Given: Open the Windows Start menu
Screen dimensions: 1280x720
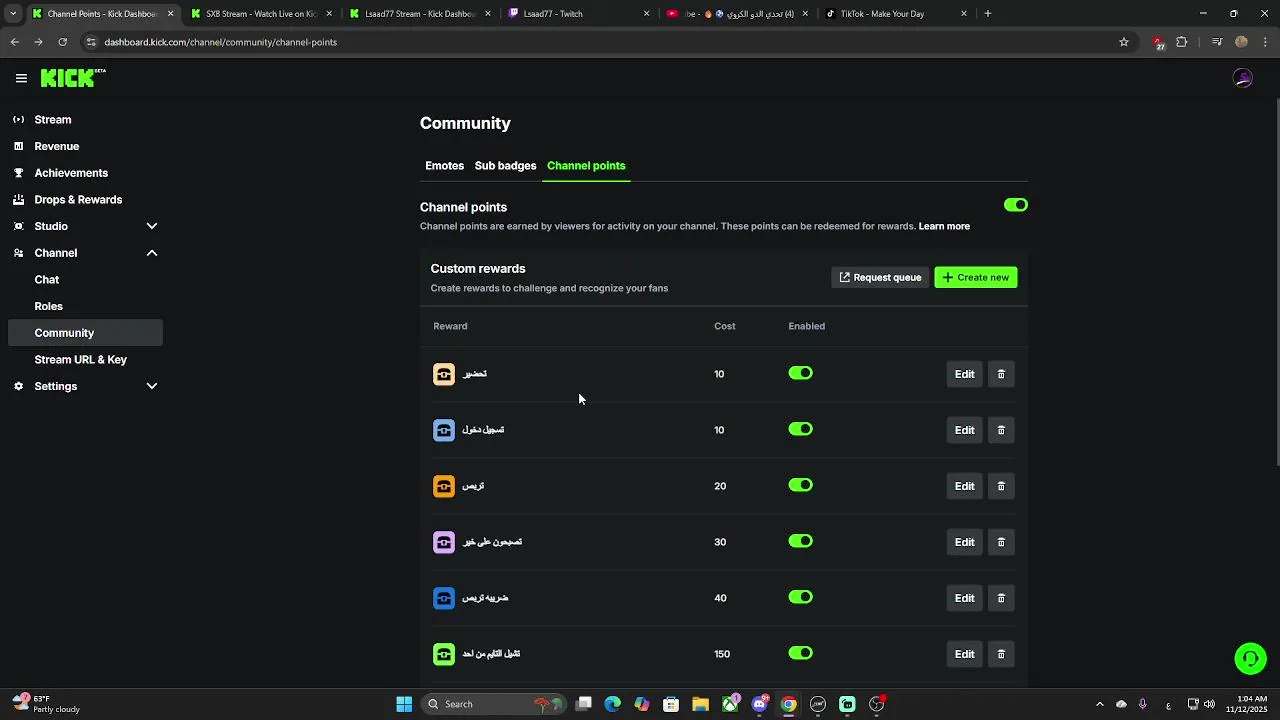Looking at the screenshot, I should [404, 704].
